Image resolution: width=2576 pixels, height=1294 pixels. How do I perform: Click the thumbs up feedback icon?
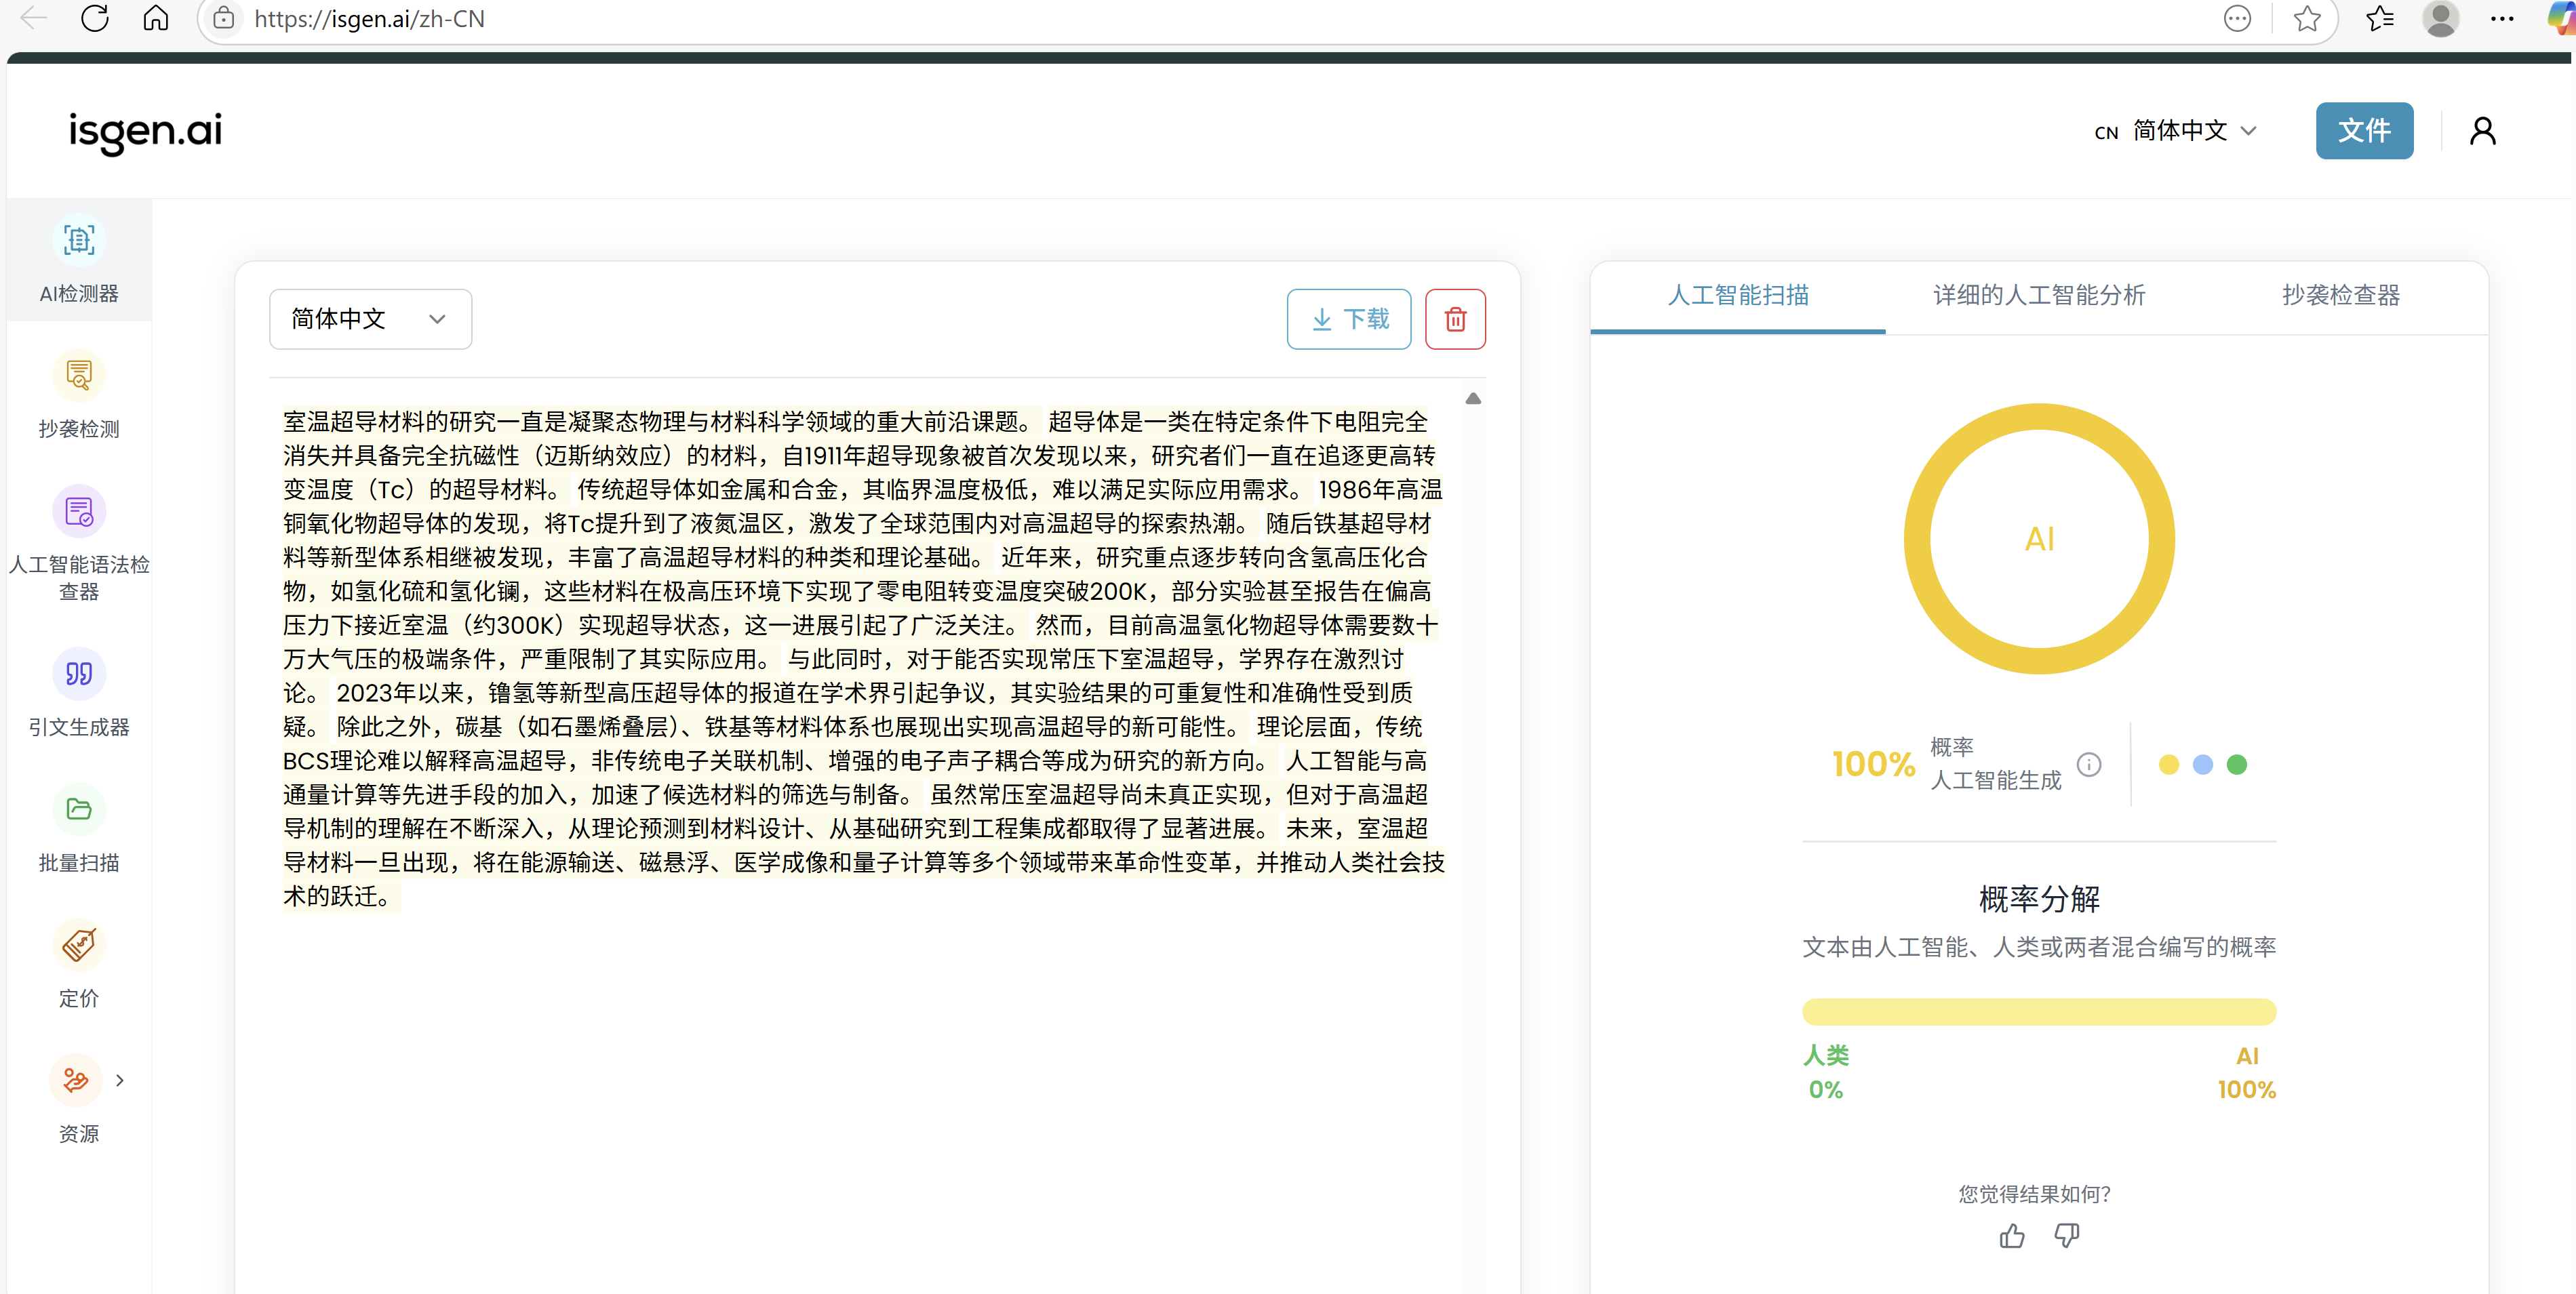[x=2011, y=1237]
